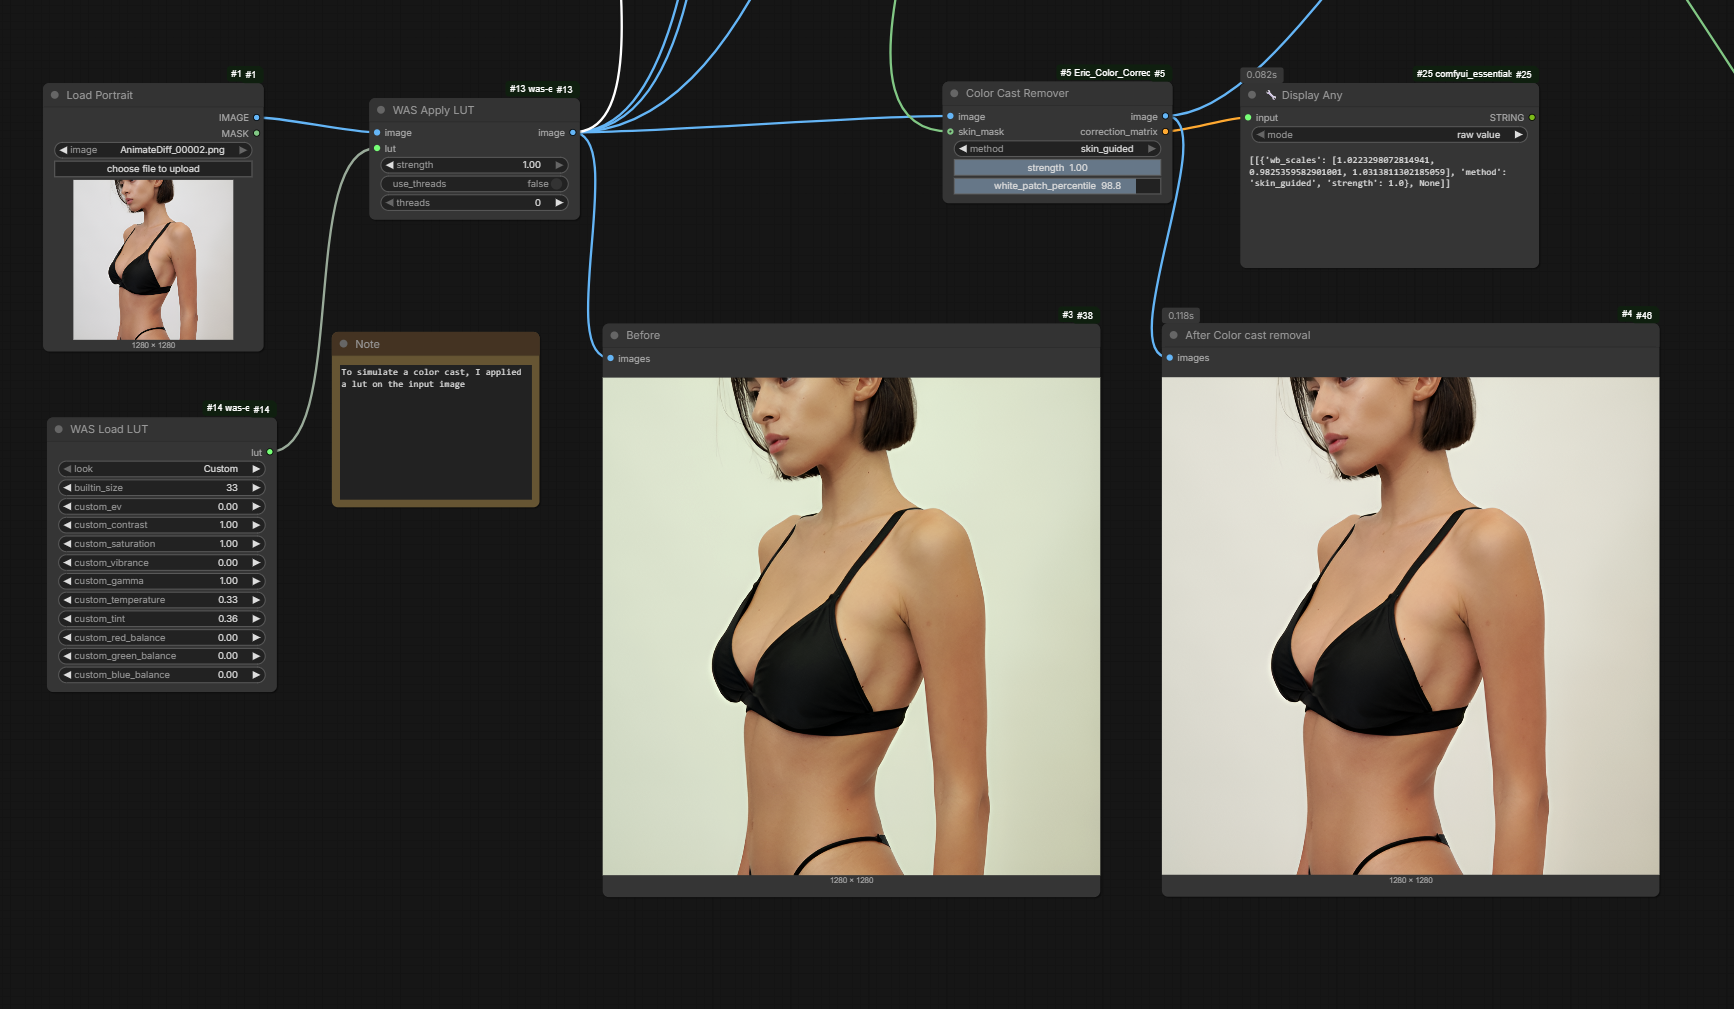Switch to next mode using right arrow
The height and width of the screenshot is (1009, 1734).
(1517, 135)
